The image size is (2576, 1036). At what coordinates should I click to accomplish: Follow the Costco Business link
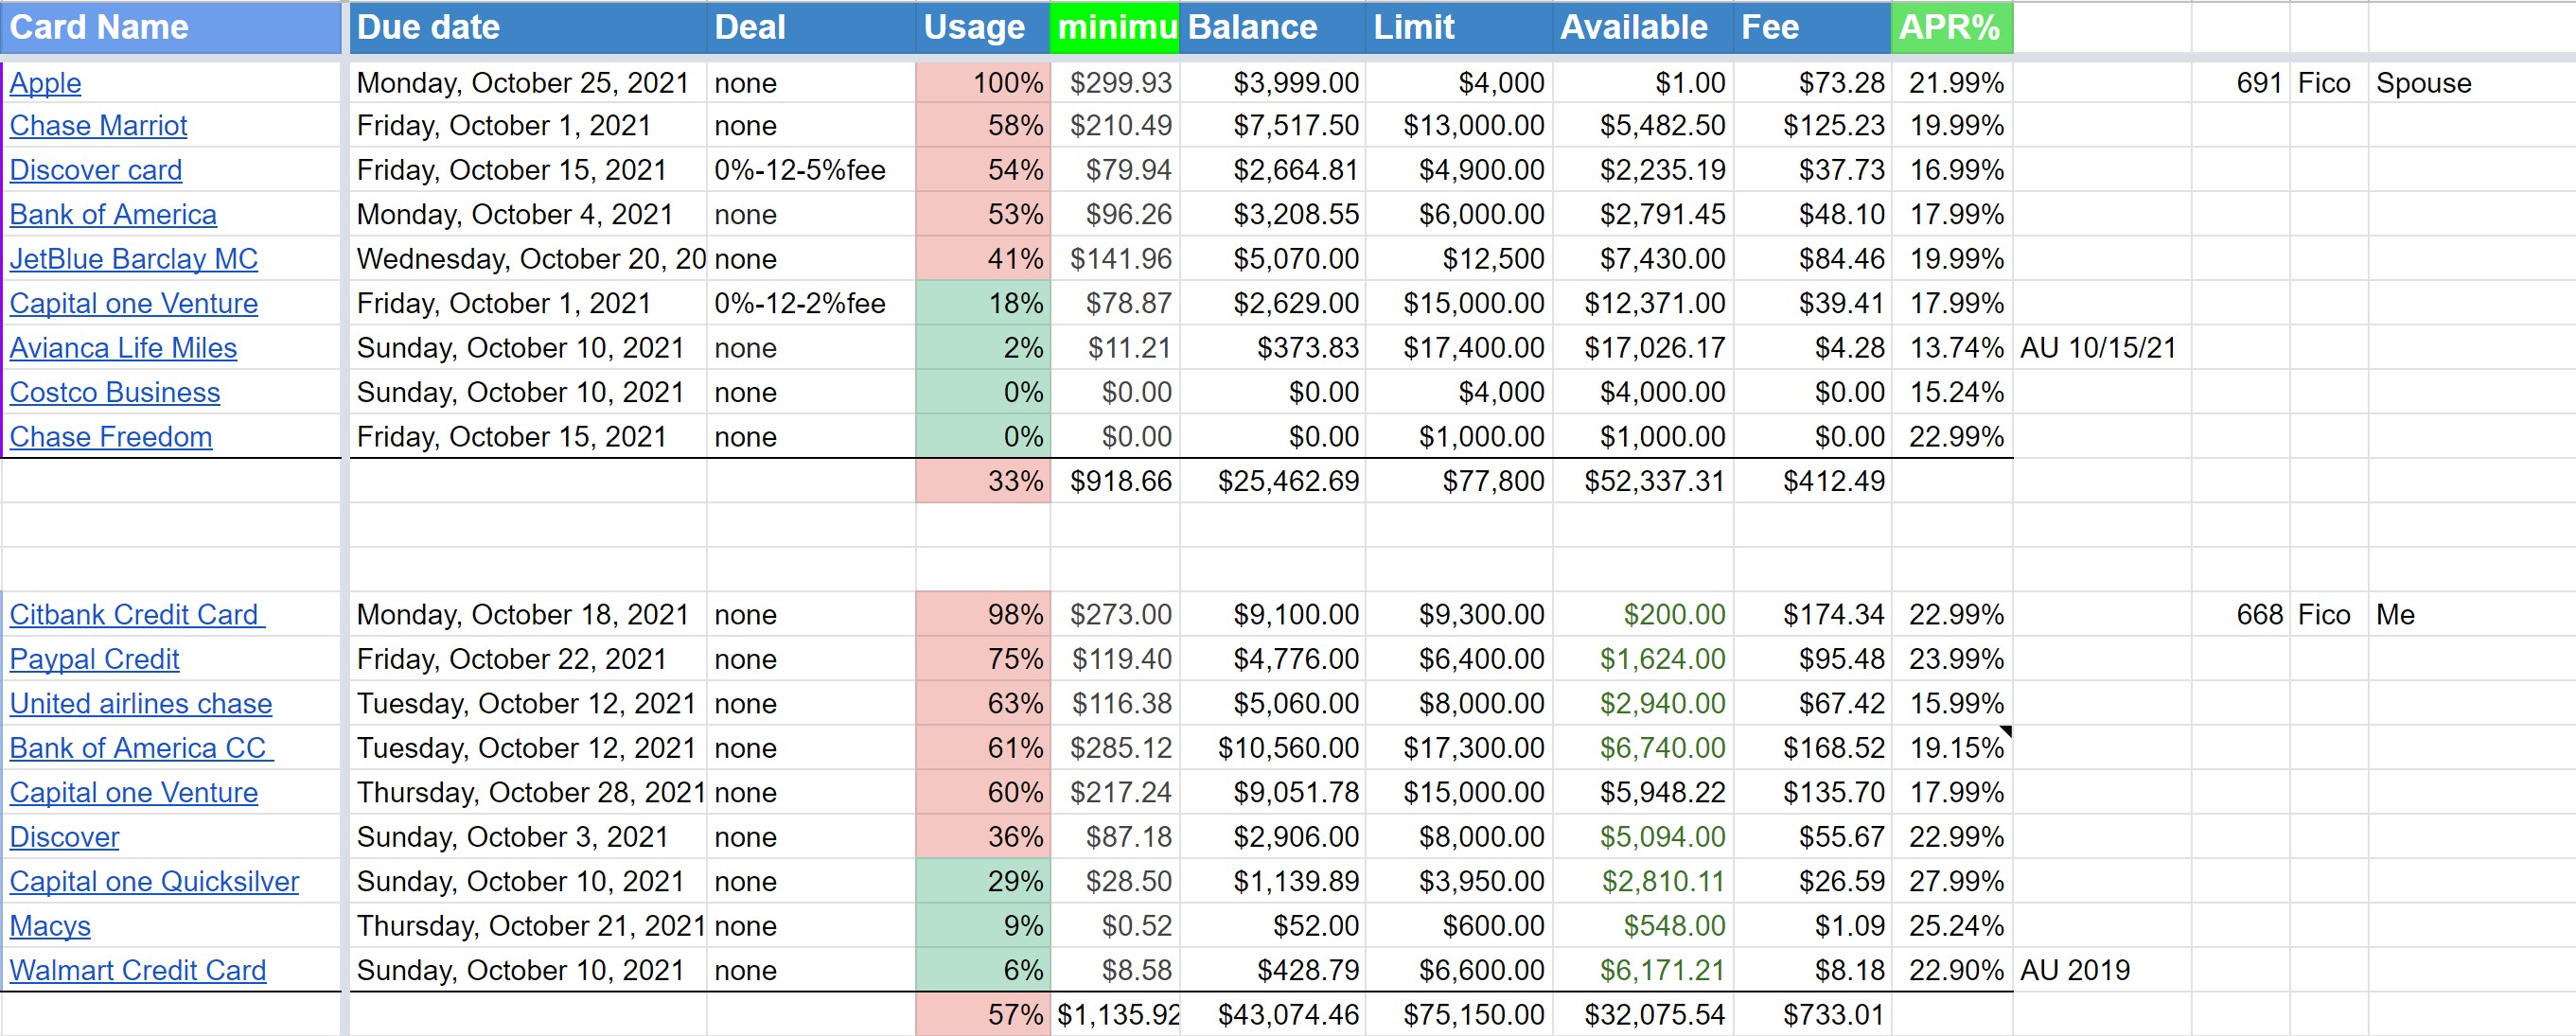[115, 393]
